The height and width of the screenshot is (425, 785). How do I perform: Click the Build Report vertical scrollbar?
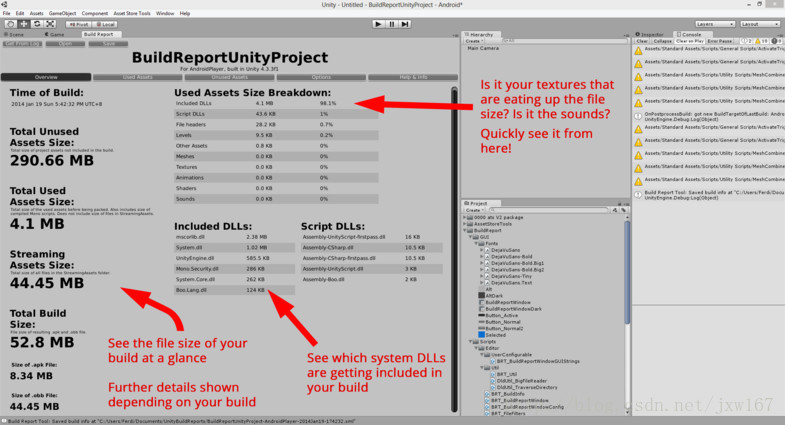454,249
